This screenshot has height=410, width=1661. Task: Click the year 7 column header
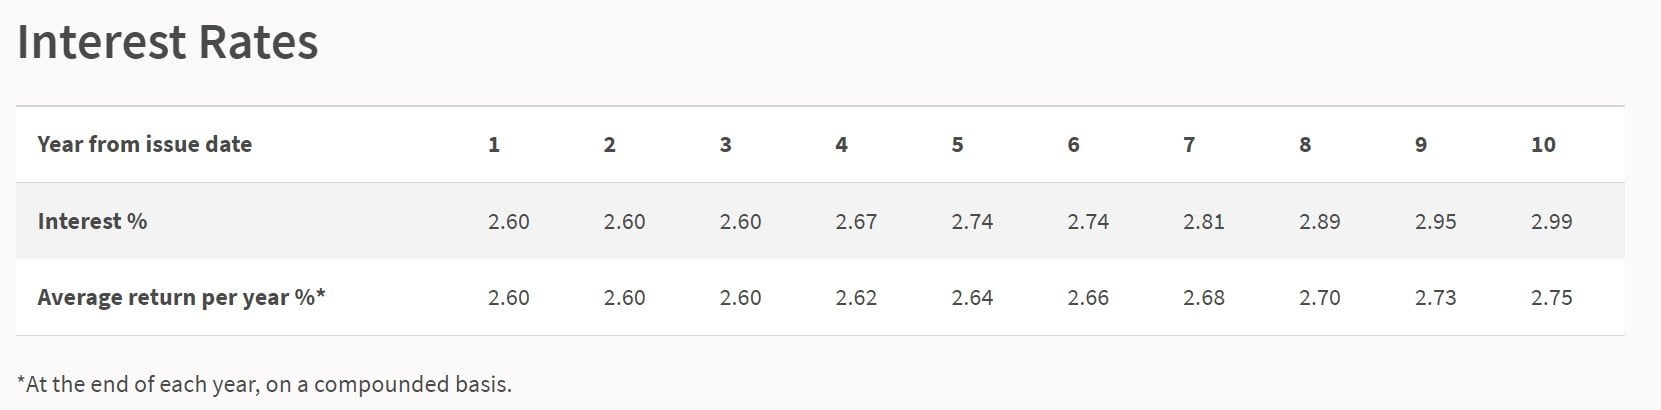pos(1189,144)
